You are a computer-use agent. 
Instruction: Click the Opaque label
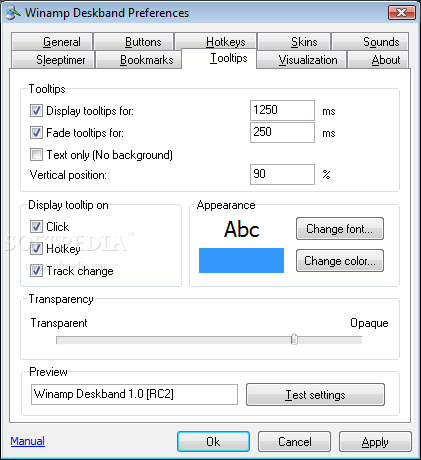click(369, 323)
